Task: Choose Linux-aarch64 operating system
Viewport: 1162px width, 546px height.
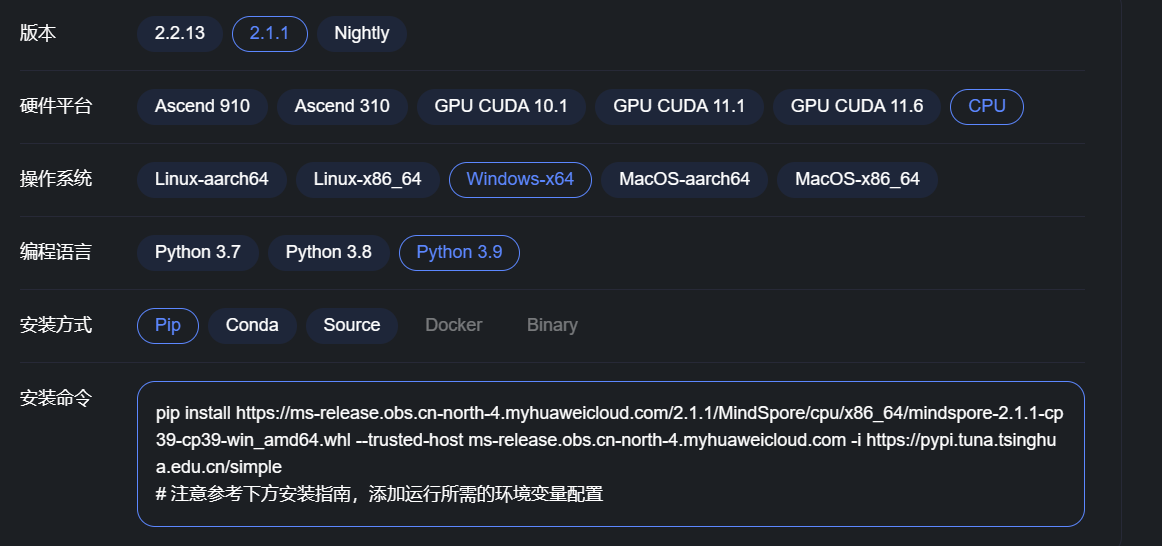Action: [212, 179]
